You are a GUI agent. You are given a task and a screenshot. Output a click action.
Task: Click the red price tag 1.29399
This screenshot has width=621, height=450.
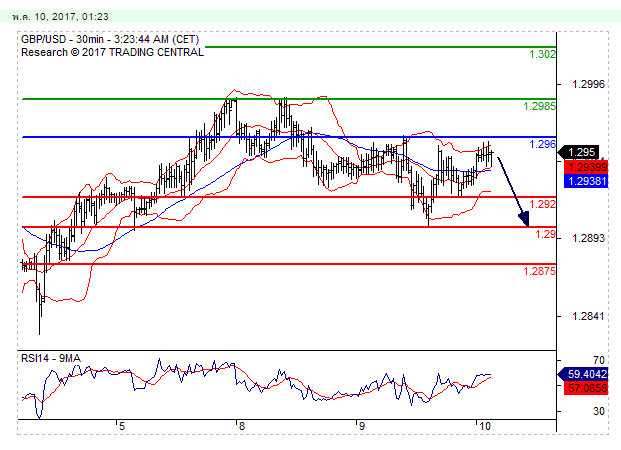coord(587,167)
